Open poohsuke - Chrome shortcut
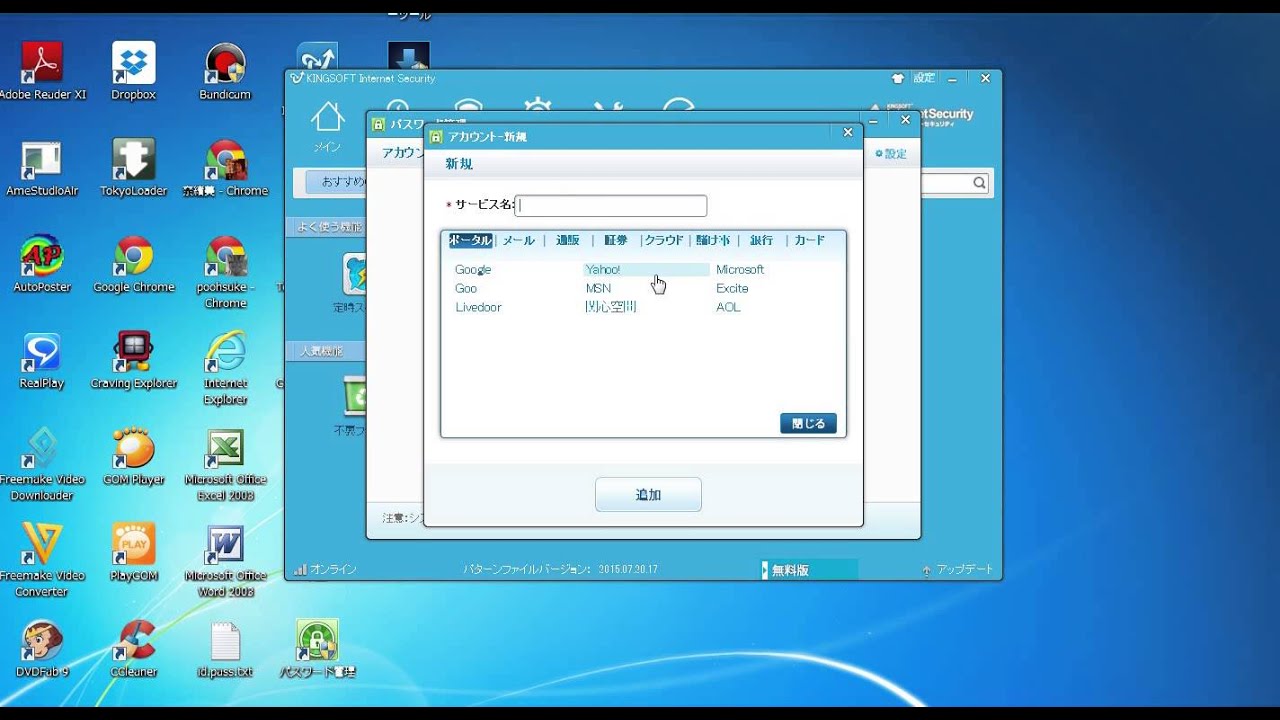Image resolution: width=1280 pixels, height=720 pixels. [x=225, y=270]
